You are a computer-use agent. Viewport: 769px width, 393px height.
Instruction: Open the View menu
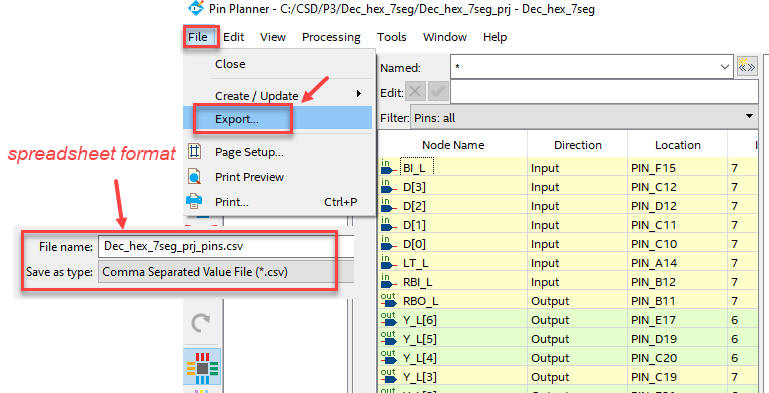(x=273, y=37)
